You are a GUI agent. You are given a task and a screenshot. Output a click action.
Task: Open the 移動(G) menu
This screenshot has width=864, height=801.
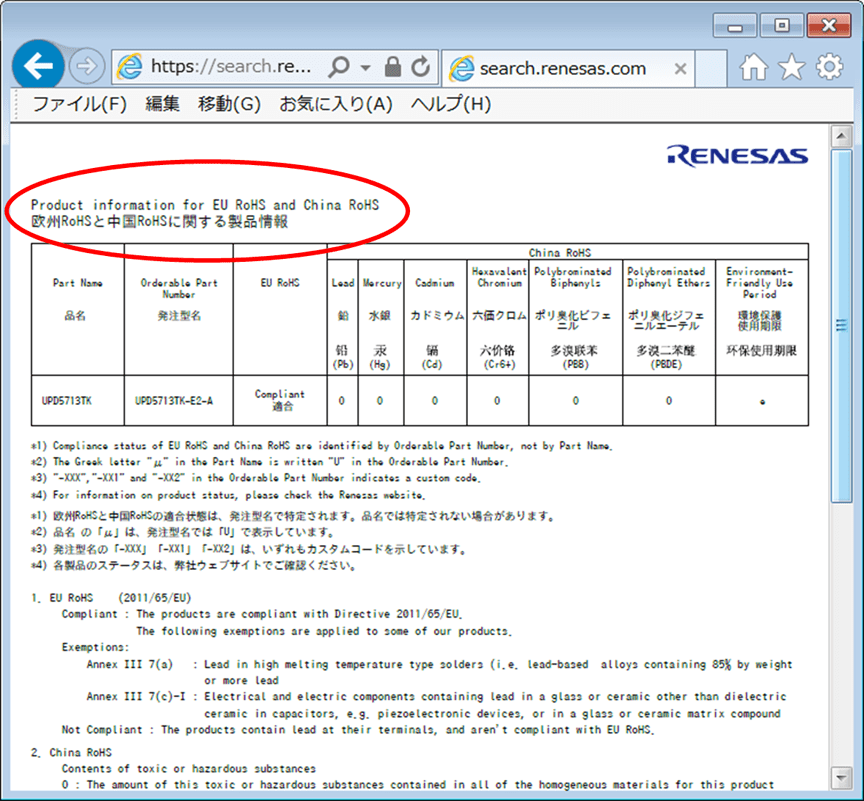[229, 103]
